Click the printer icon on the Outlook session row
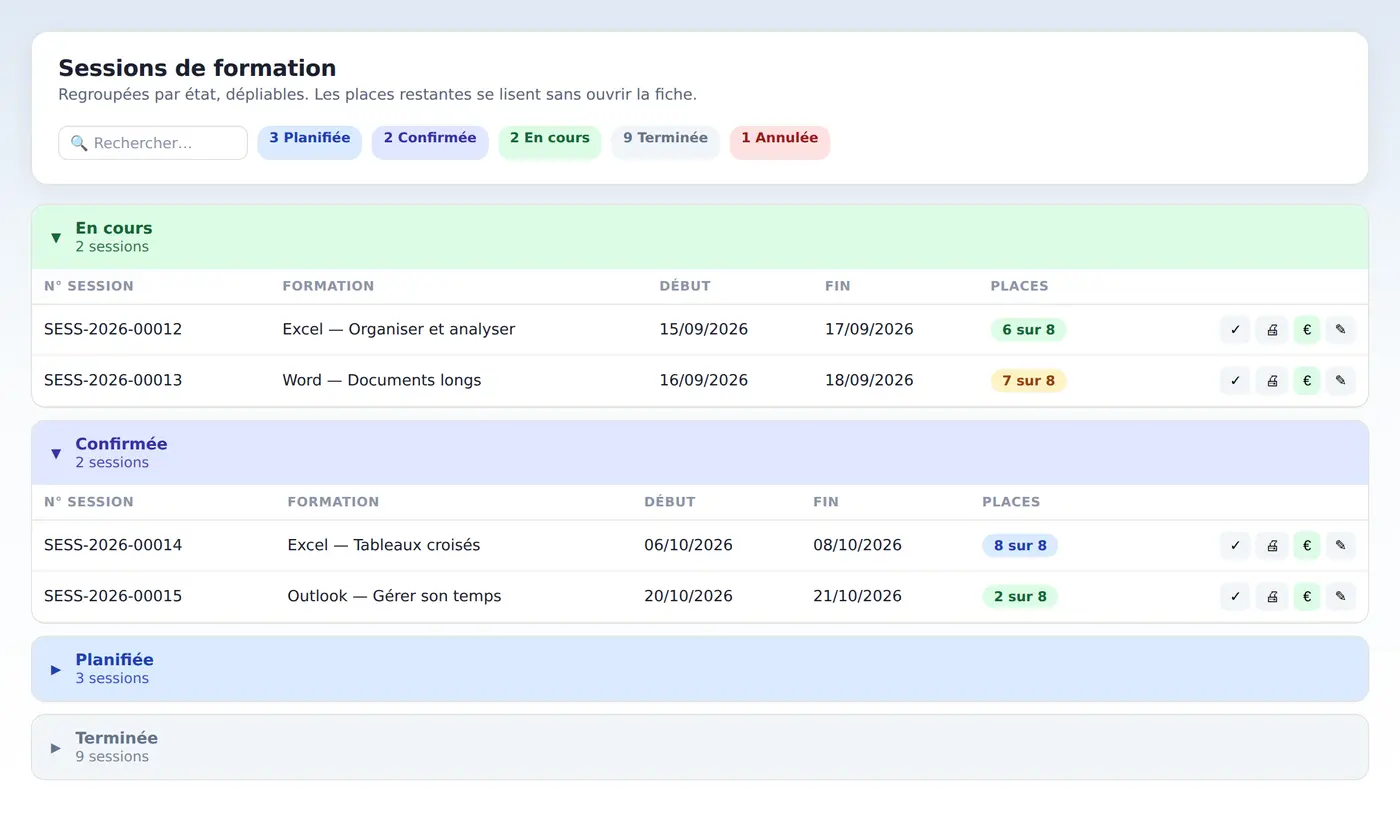1400x823 pixels. pyautogui.click(x=1272, y=597)
